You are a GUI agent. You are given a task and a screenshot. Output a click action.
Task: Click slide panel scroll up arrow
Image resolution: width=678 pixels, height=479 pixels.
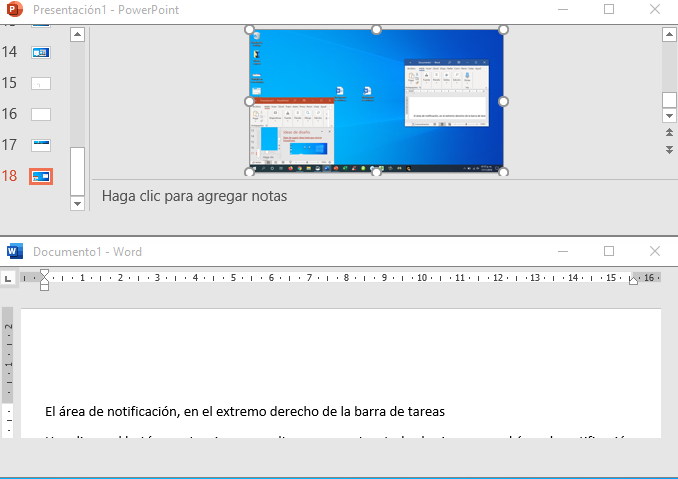pos(77,35)
